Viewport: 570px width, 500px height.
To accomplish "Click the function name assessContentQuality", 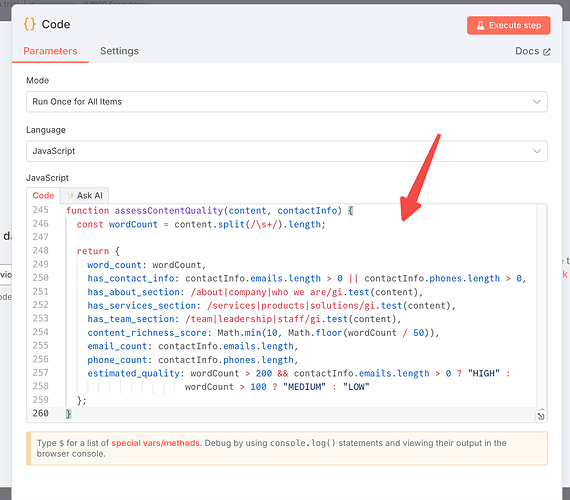I will [169, 211].
